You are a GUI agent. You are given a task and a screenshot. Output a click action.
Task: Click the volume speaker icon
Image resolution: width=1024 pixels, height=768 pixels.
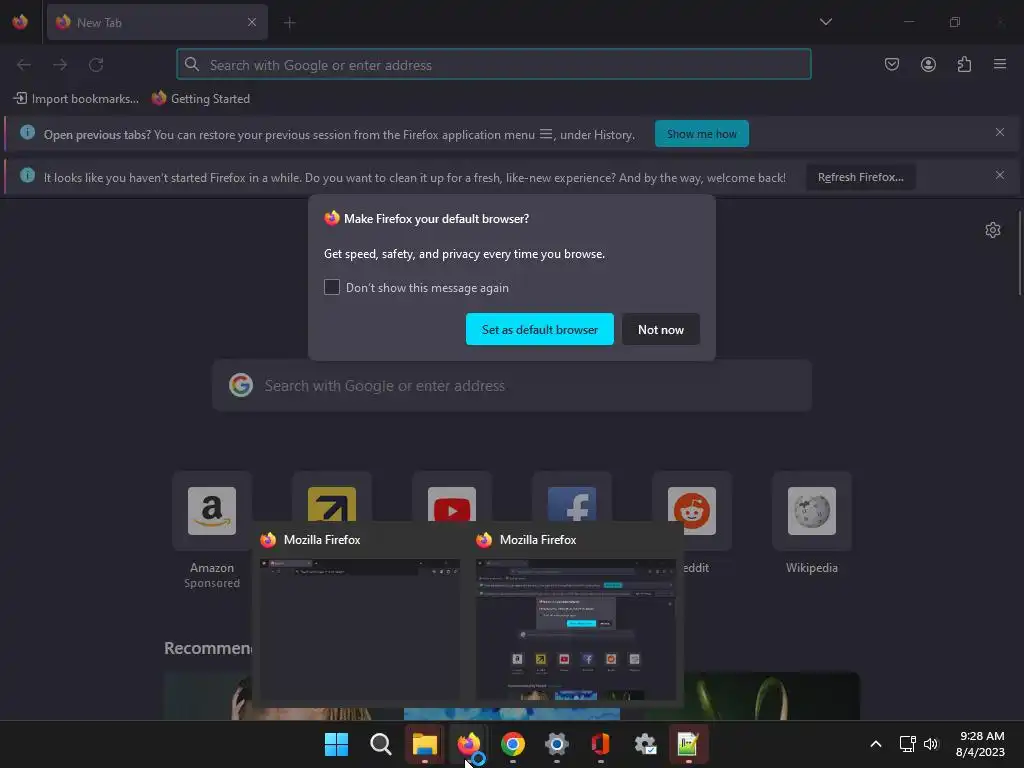pyautogui.click(x=931, y=744)
